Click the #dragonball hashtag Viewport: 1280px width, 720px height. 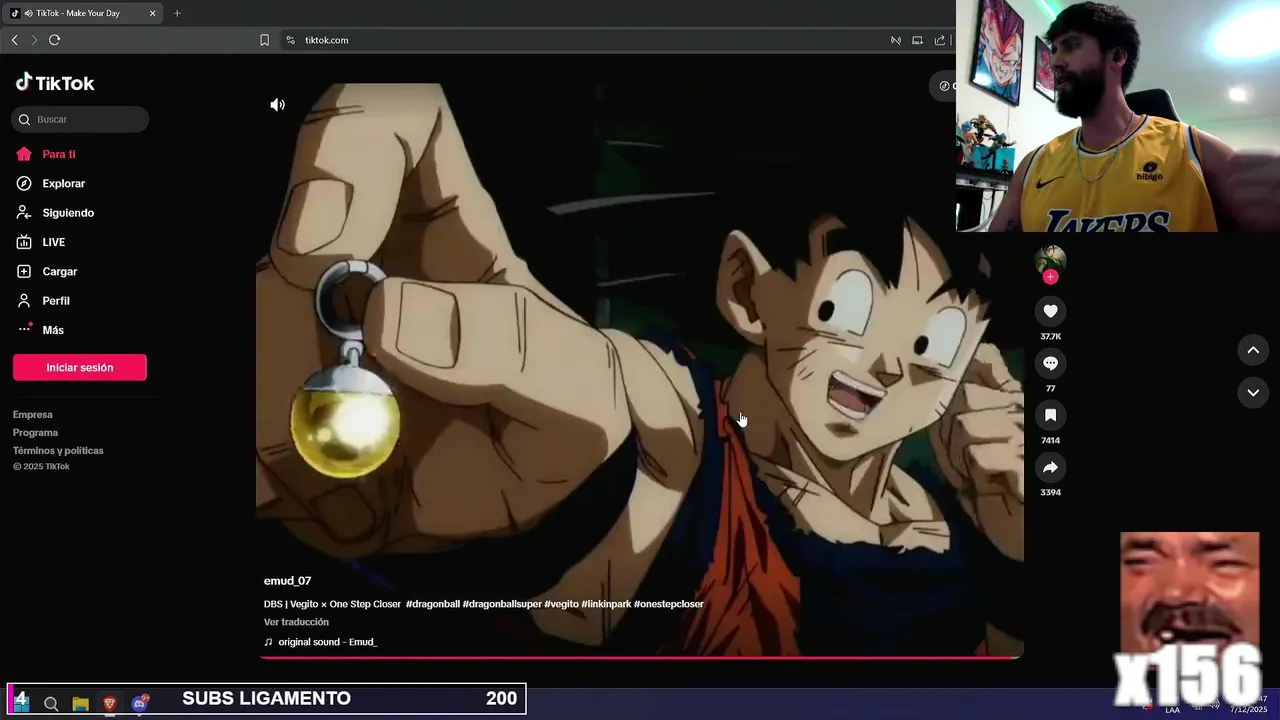433,604
